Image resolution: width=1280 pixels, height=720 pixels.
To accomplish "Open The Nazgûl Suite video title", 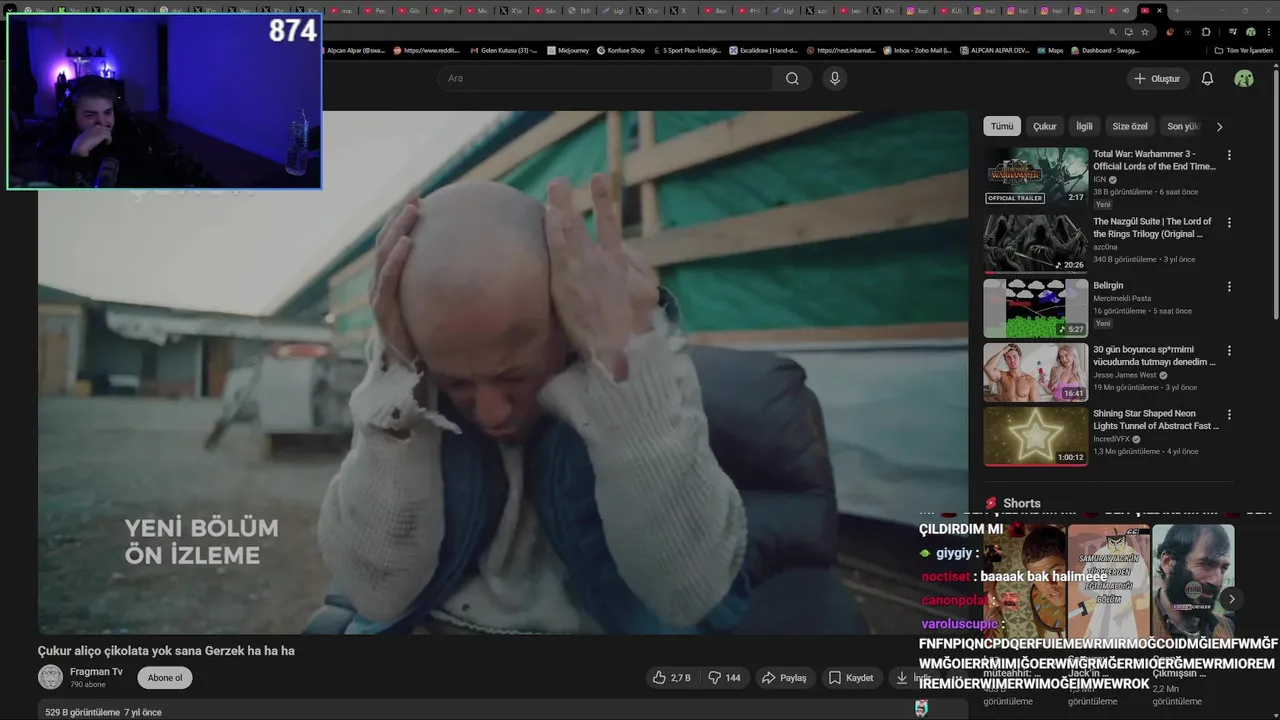I will click(1152, 227).
